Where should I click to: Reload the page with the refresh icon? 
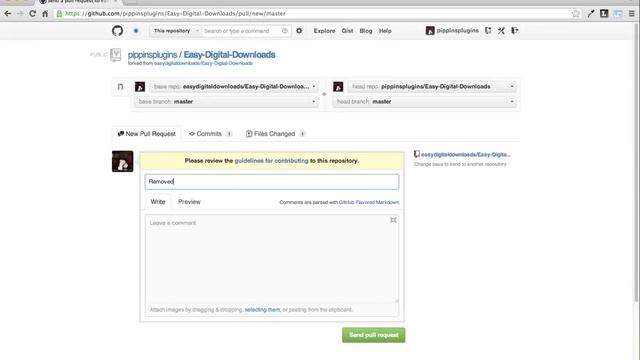pyautogui.click(x=32, y=13)
